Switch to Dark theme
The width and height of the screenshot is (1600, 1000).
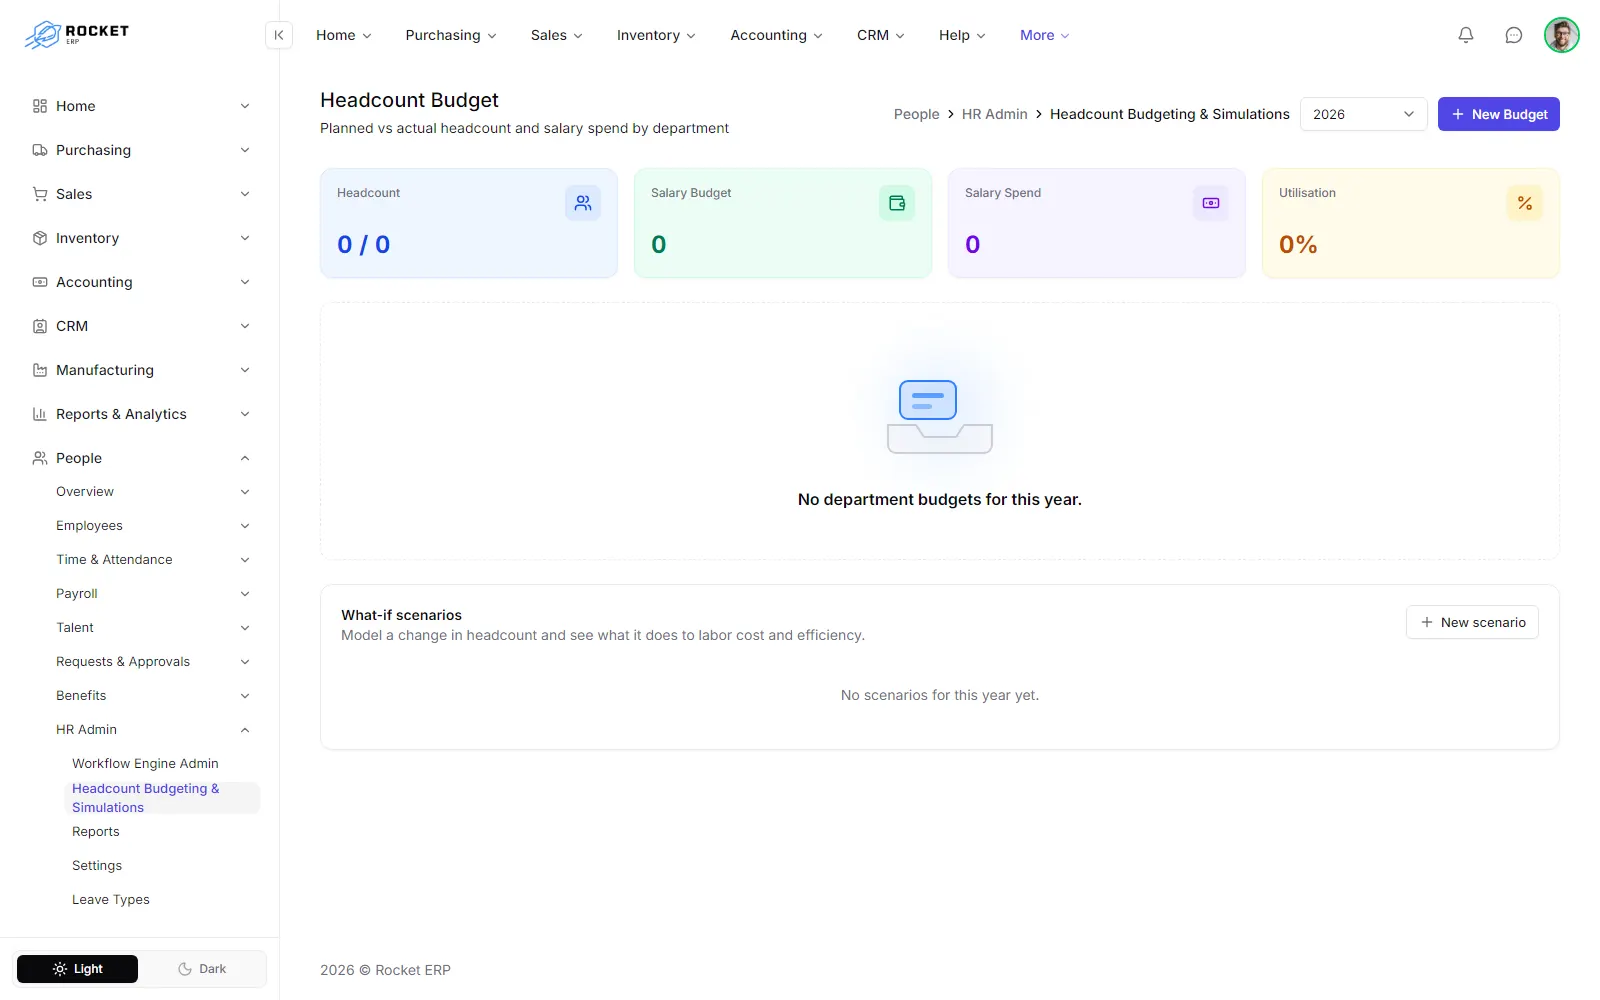[202, 969]
